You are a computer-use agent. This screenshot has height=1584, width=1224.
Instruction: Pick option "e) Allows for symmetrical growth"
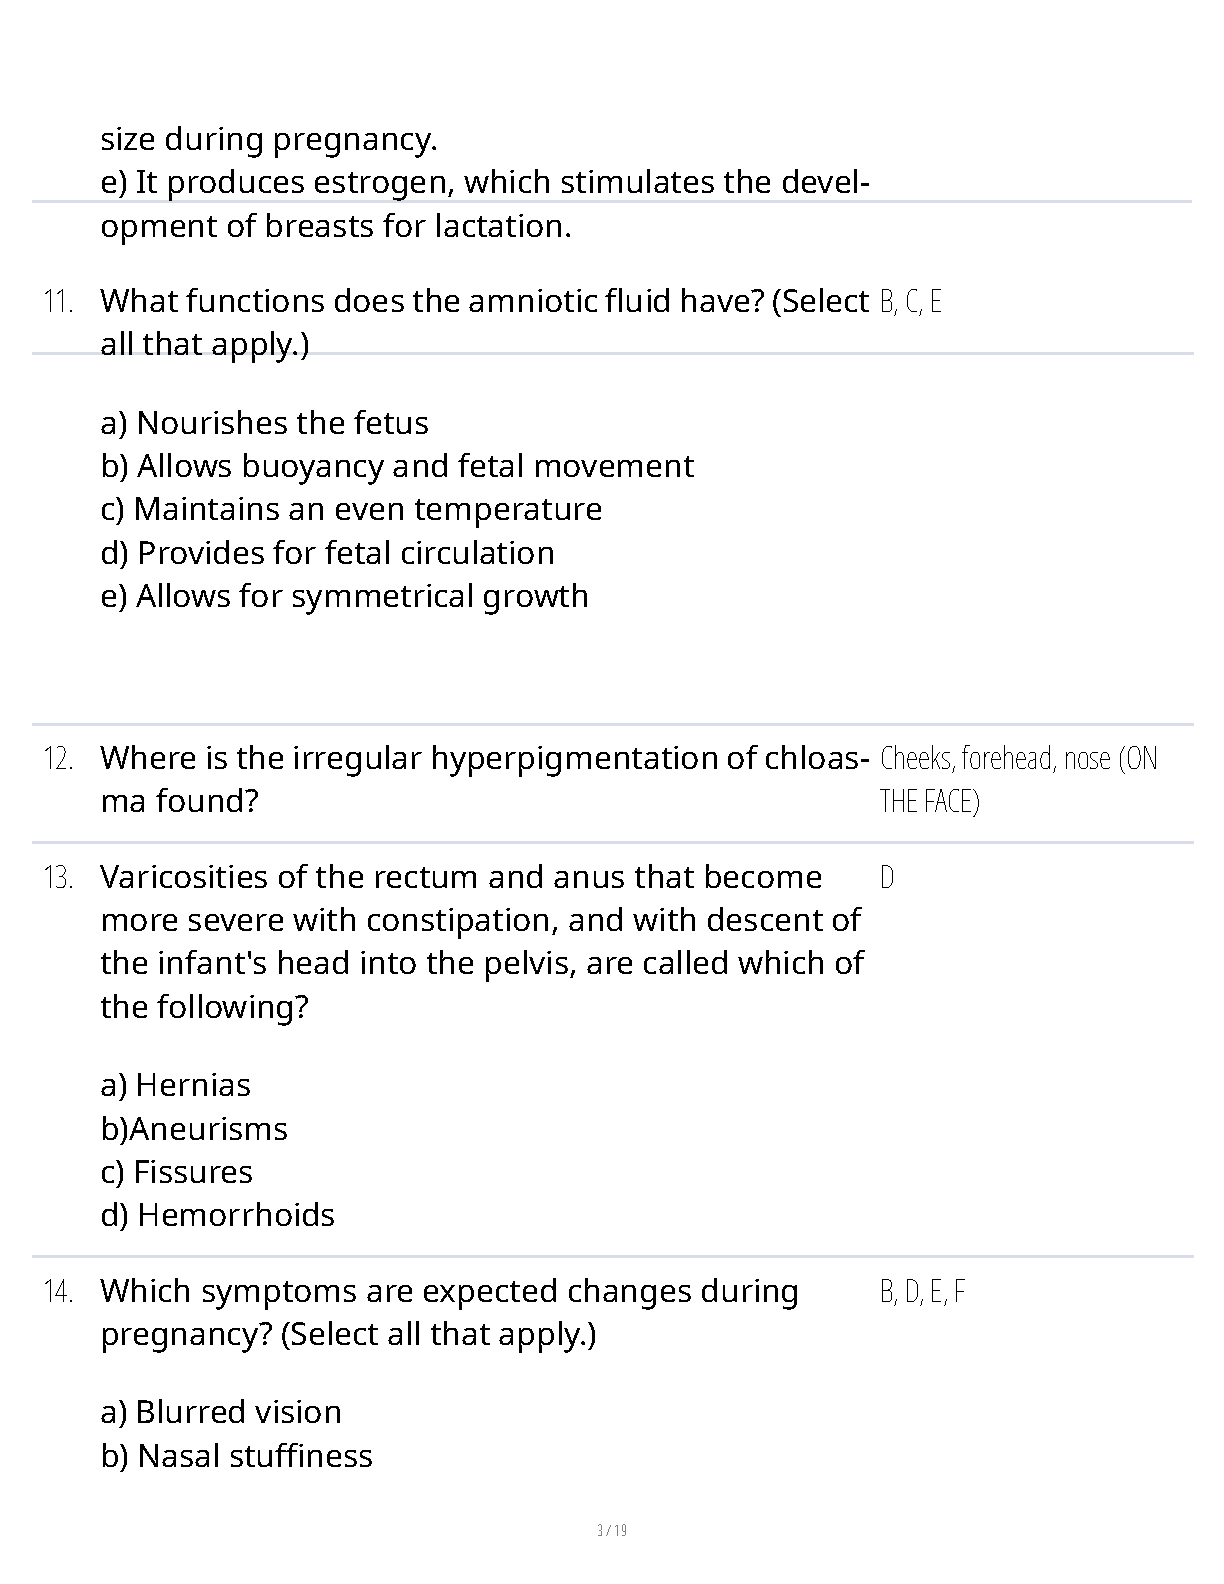(x=344, y=596)
